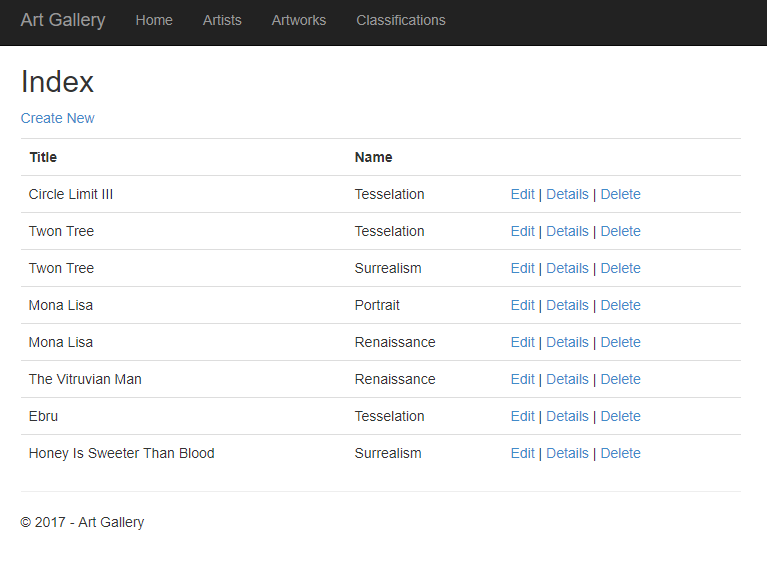
Task: Edit Twon Tree with Tesselation classification
Action: coord(522,231)
